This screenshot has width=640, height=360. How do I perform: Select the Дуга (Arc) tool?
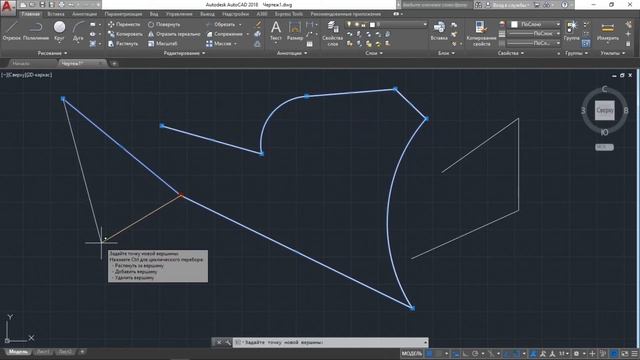(78, 31)
